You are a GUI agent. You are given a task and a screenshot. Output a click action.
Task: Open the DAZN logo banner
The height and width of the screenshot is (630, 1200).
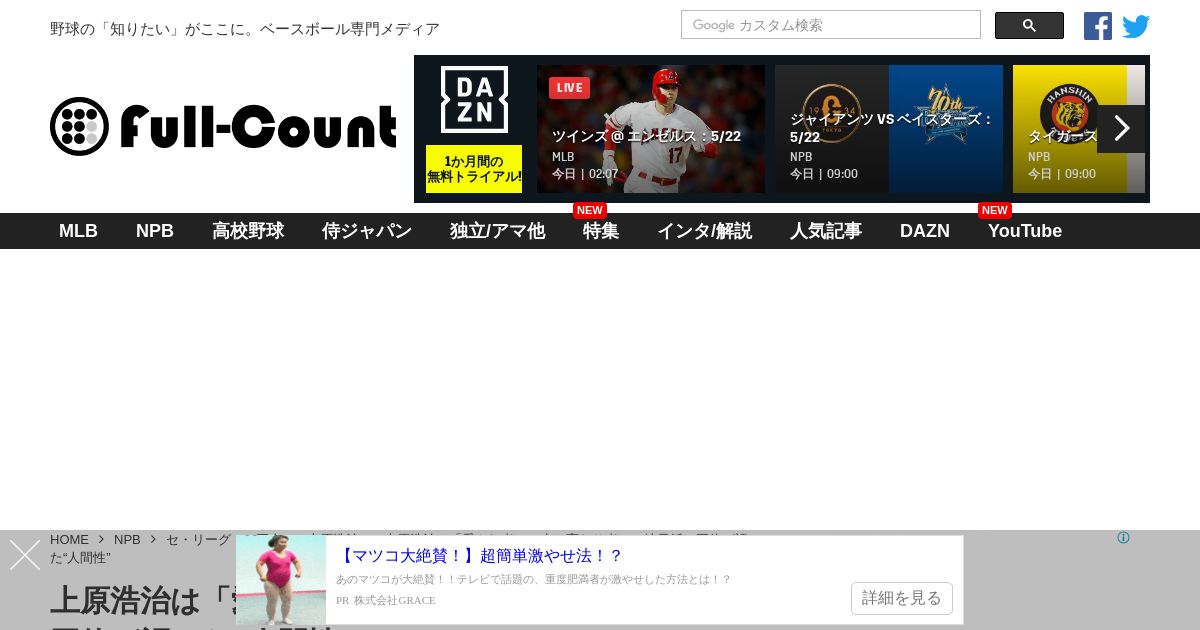[x=474, y=100]
